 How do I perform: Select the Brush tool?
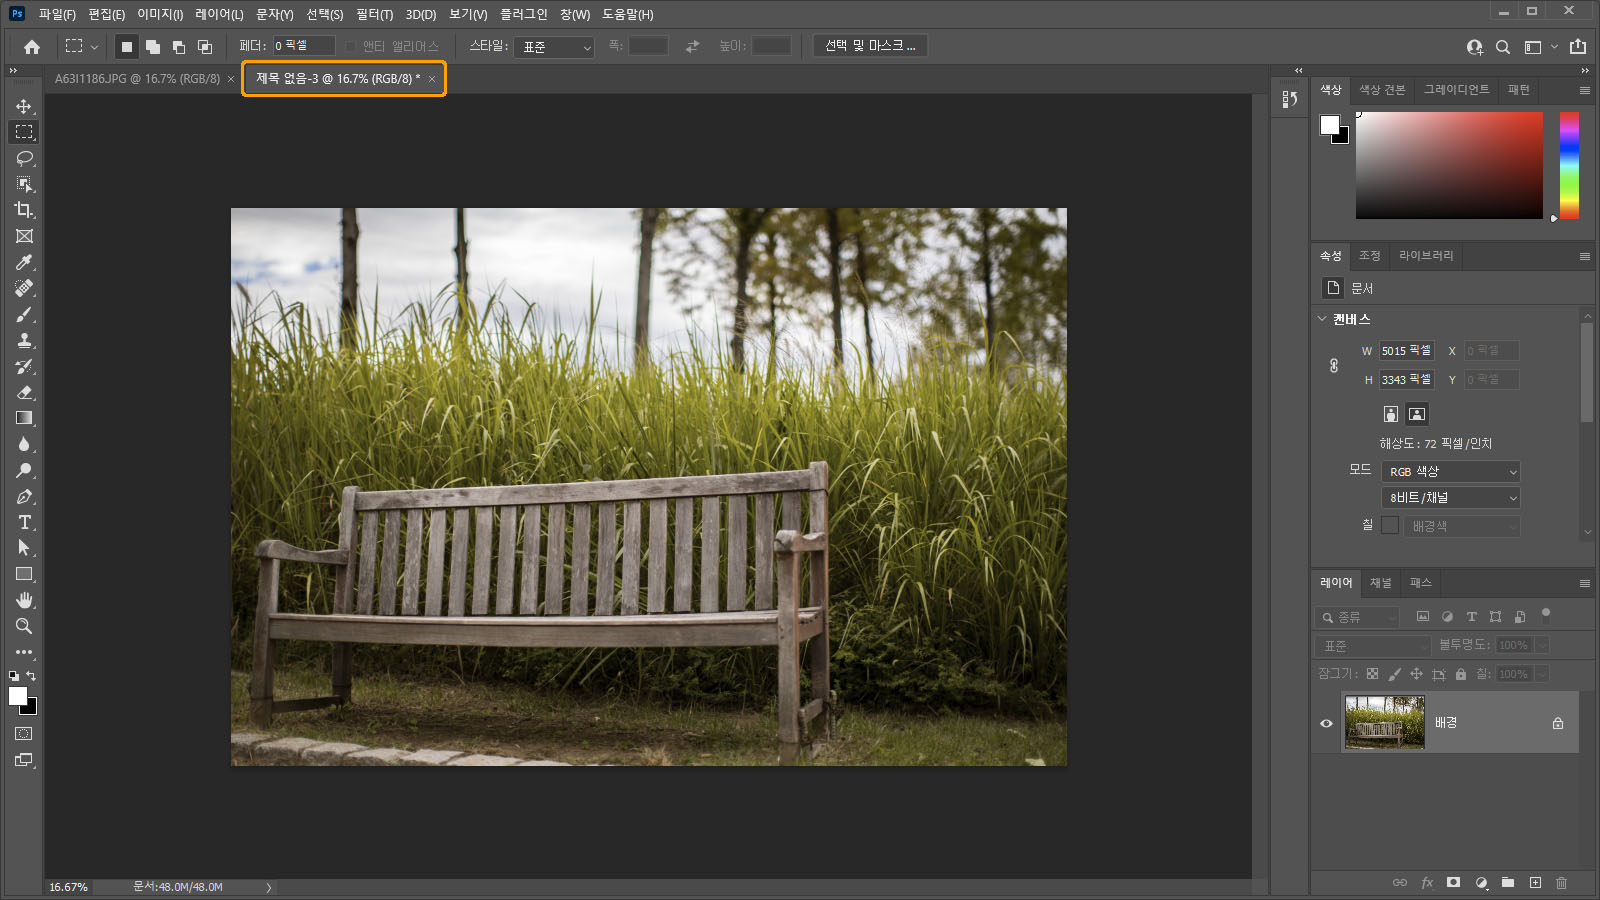tap(24, 314)
